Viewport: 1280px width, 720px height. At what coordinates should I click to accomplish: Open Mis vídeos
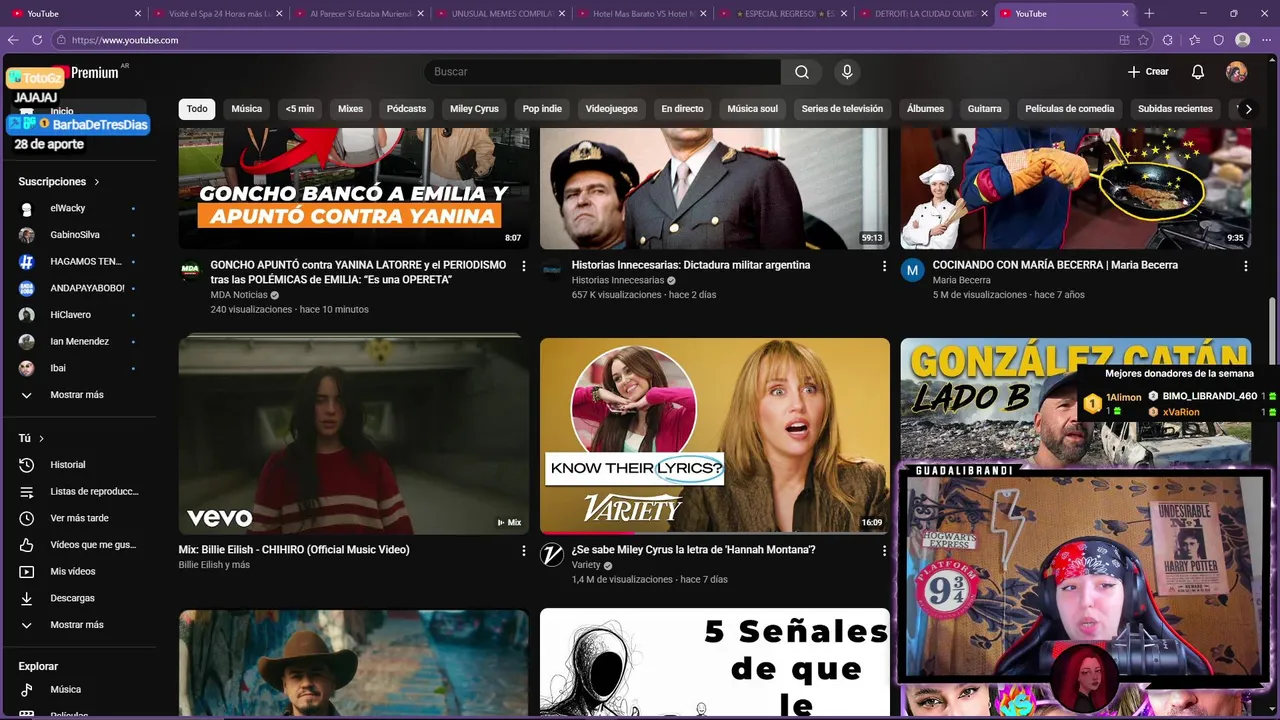tap(78, 572)
